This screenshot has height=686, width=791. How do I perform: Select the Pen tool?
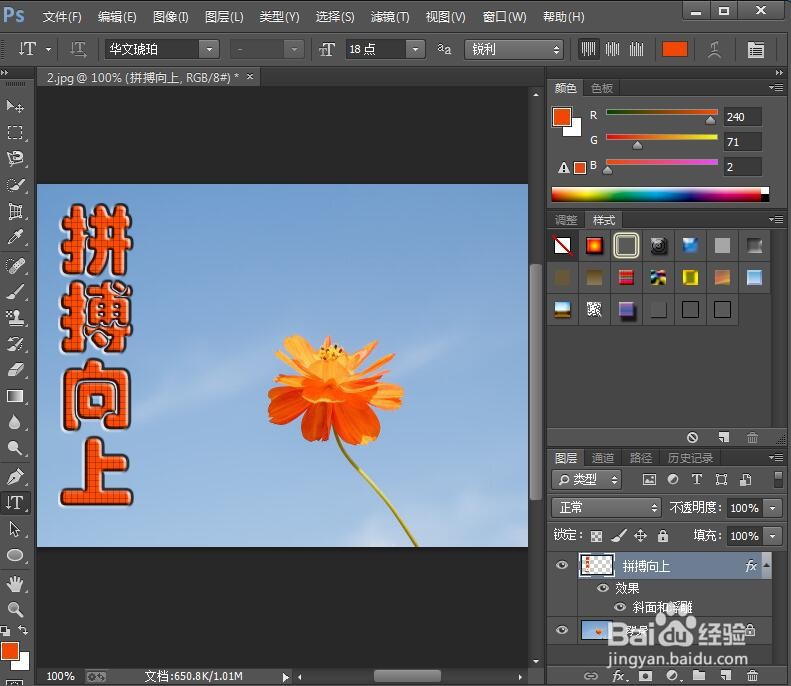(15, 476)
